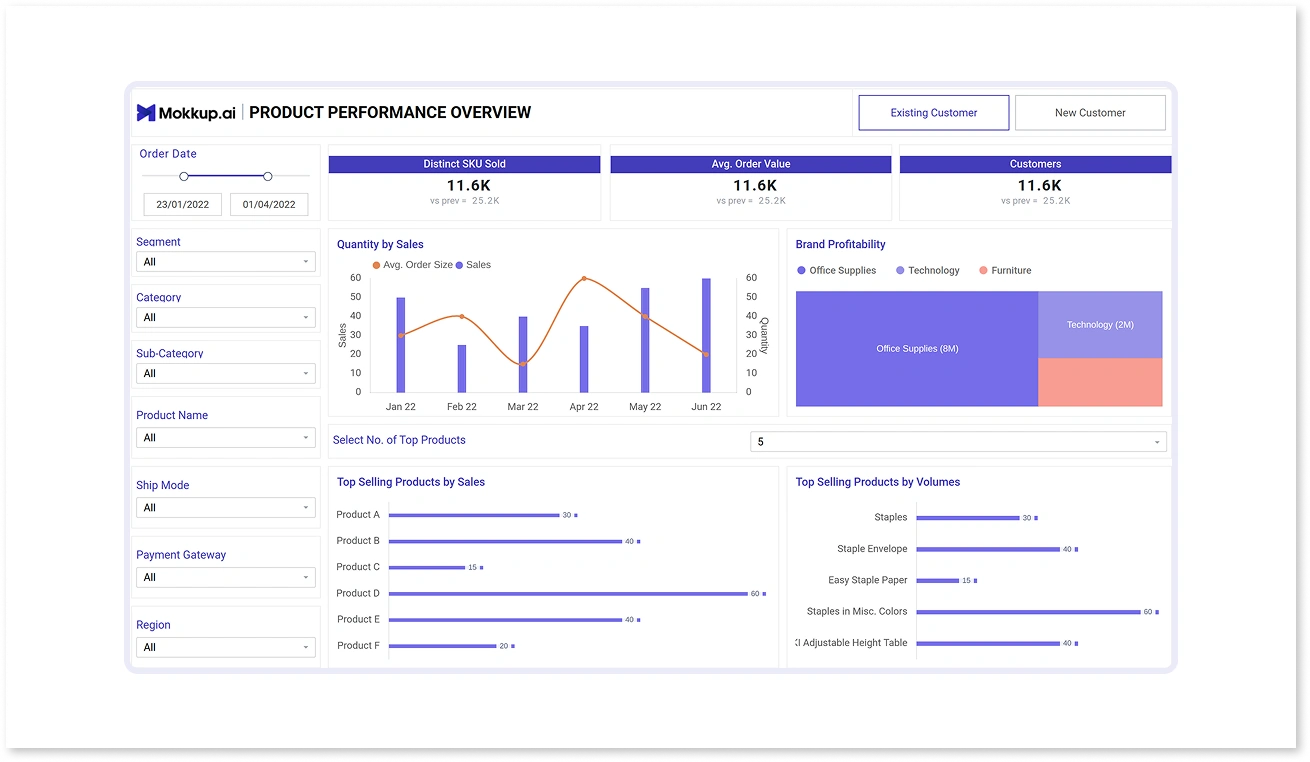
Task: Click the Mokkup.ai logo icon
Action: pyautogui.click(x=146, y=113)
